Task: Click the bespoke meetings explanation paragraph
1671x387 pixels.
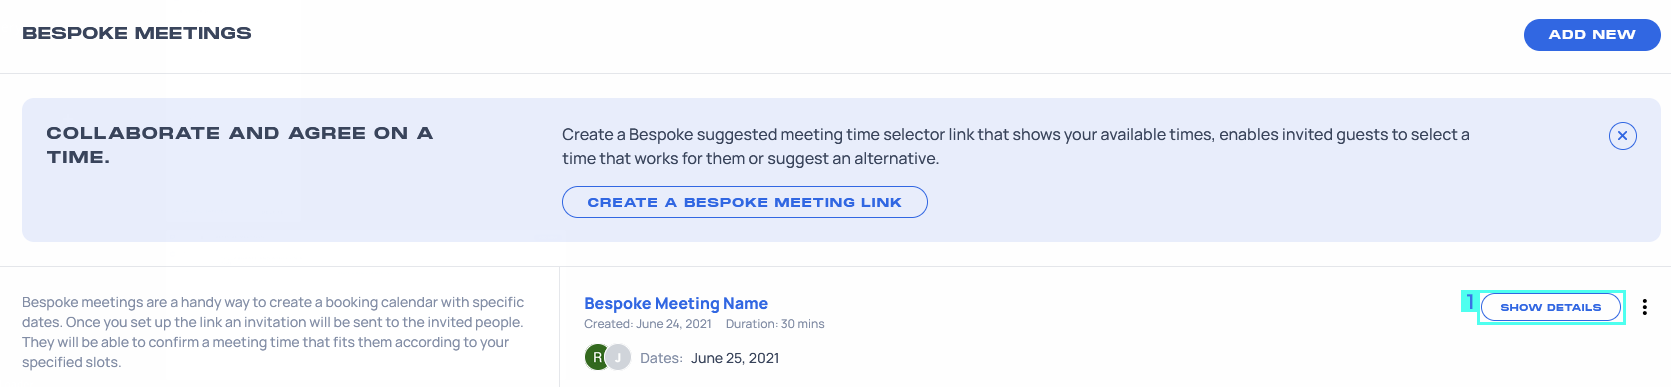Action: (x=273, y=332)
